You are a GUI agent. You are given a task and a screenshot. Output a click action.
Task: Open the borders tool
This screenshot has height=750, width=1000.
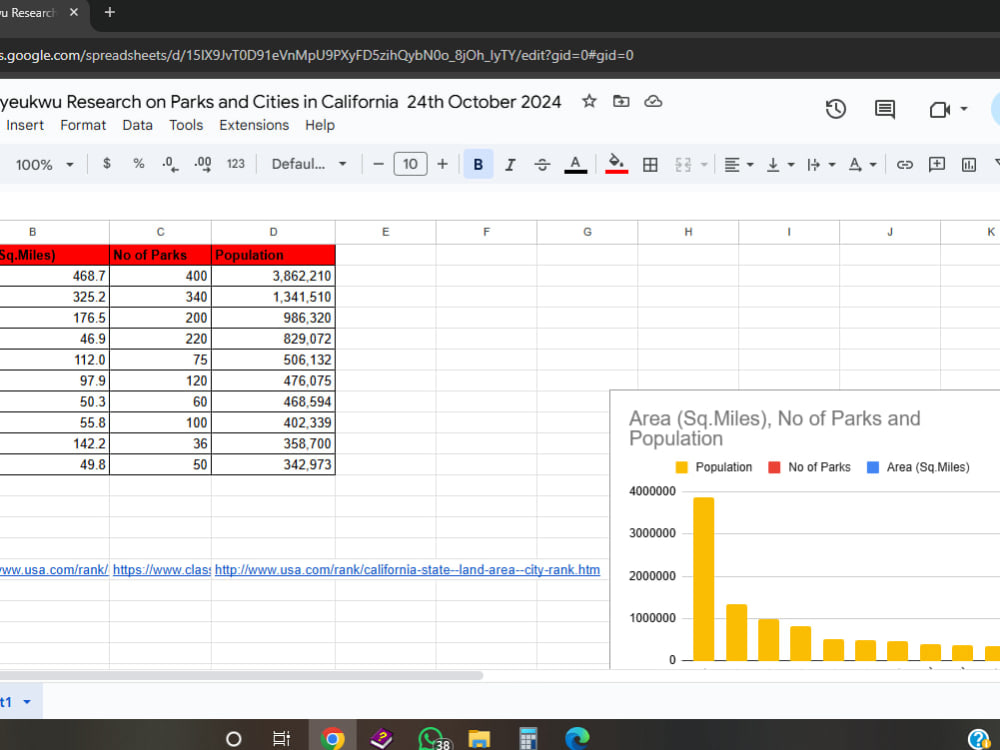pos(650,165)
